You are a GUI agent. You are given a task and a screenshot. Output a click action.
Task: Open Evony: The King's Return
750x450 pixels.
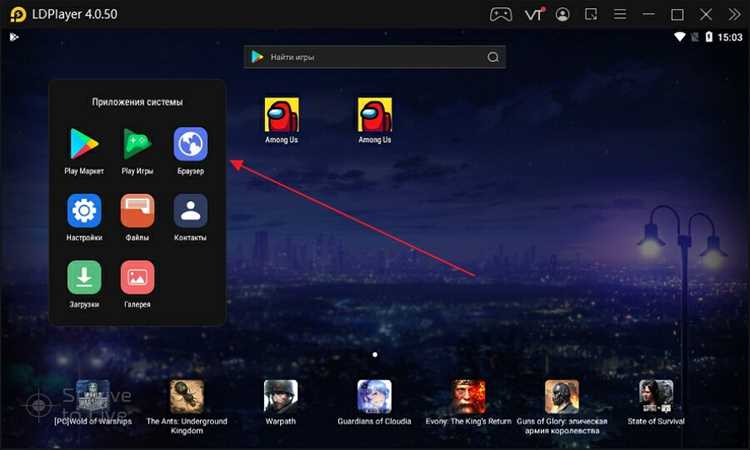tap(468, 397)
